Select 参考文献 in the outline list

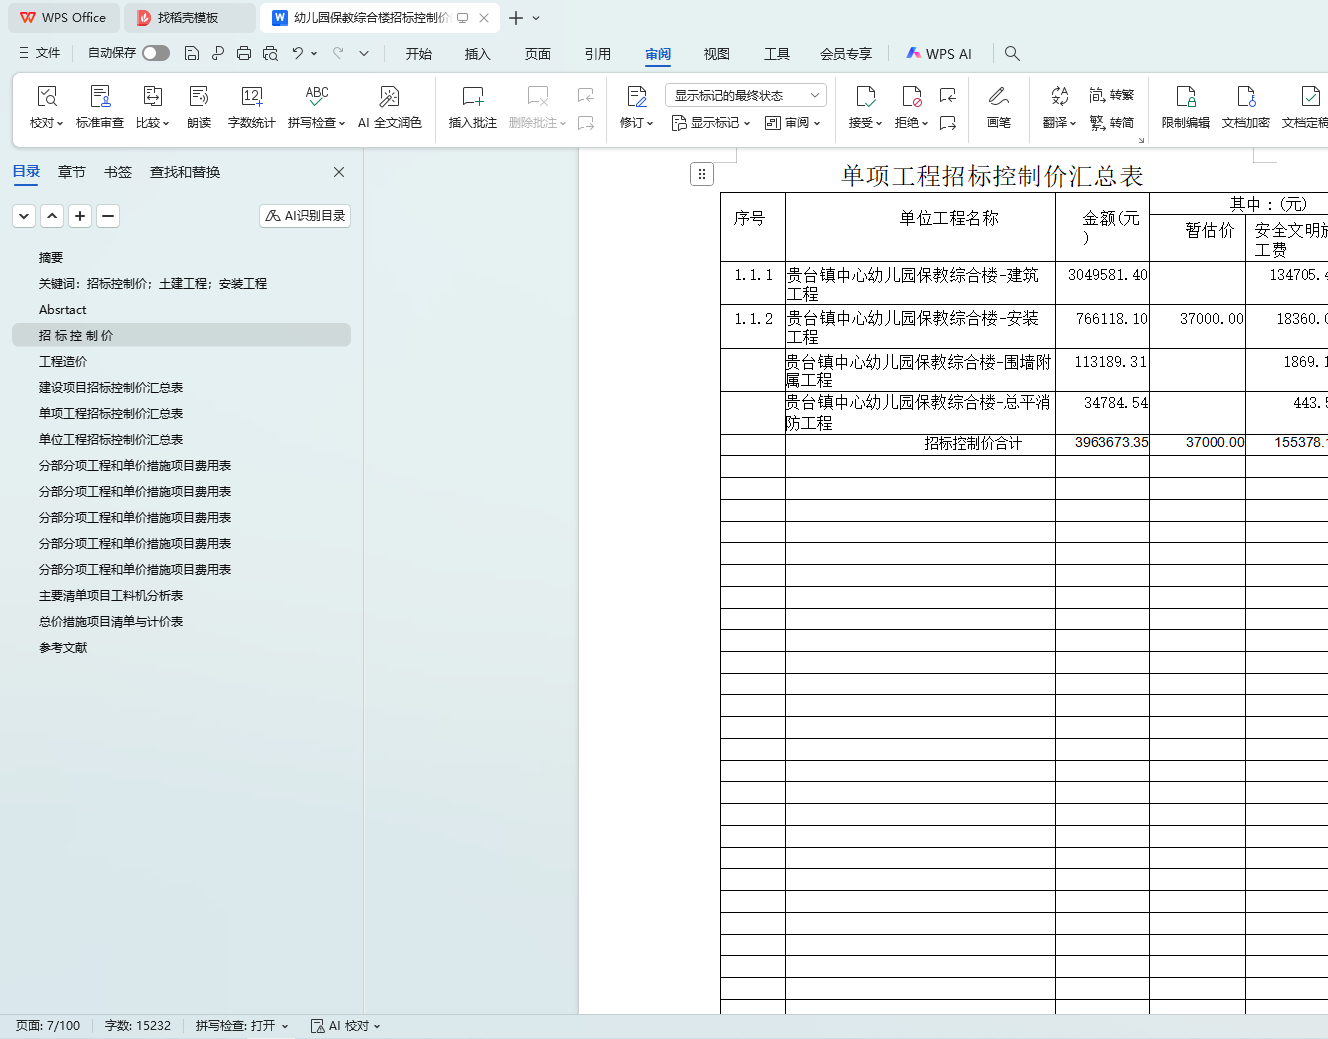(63, 648)
